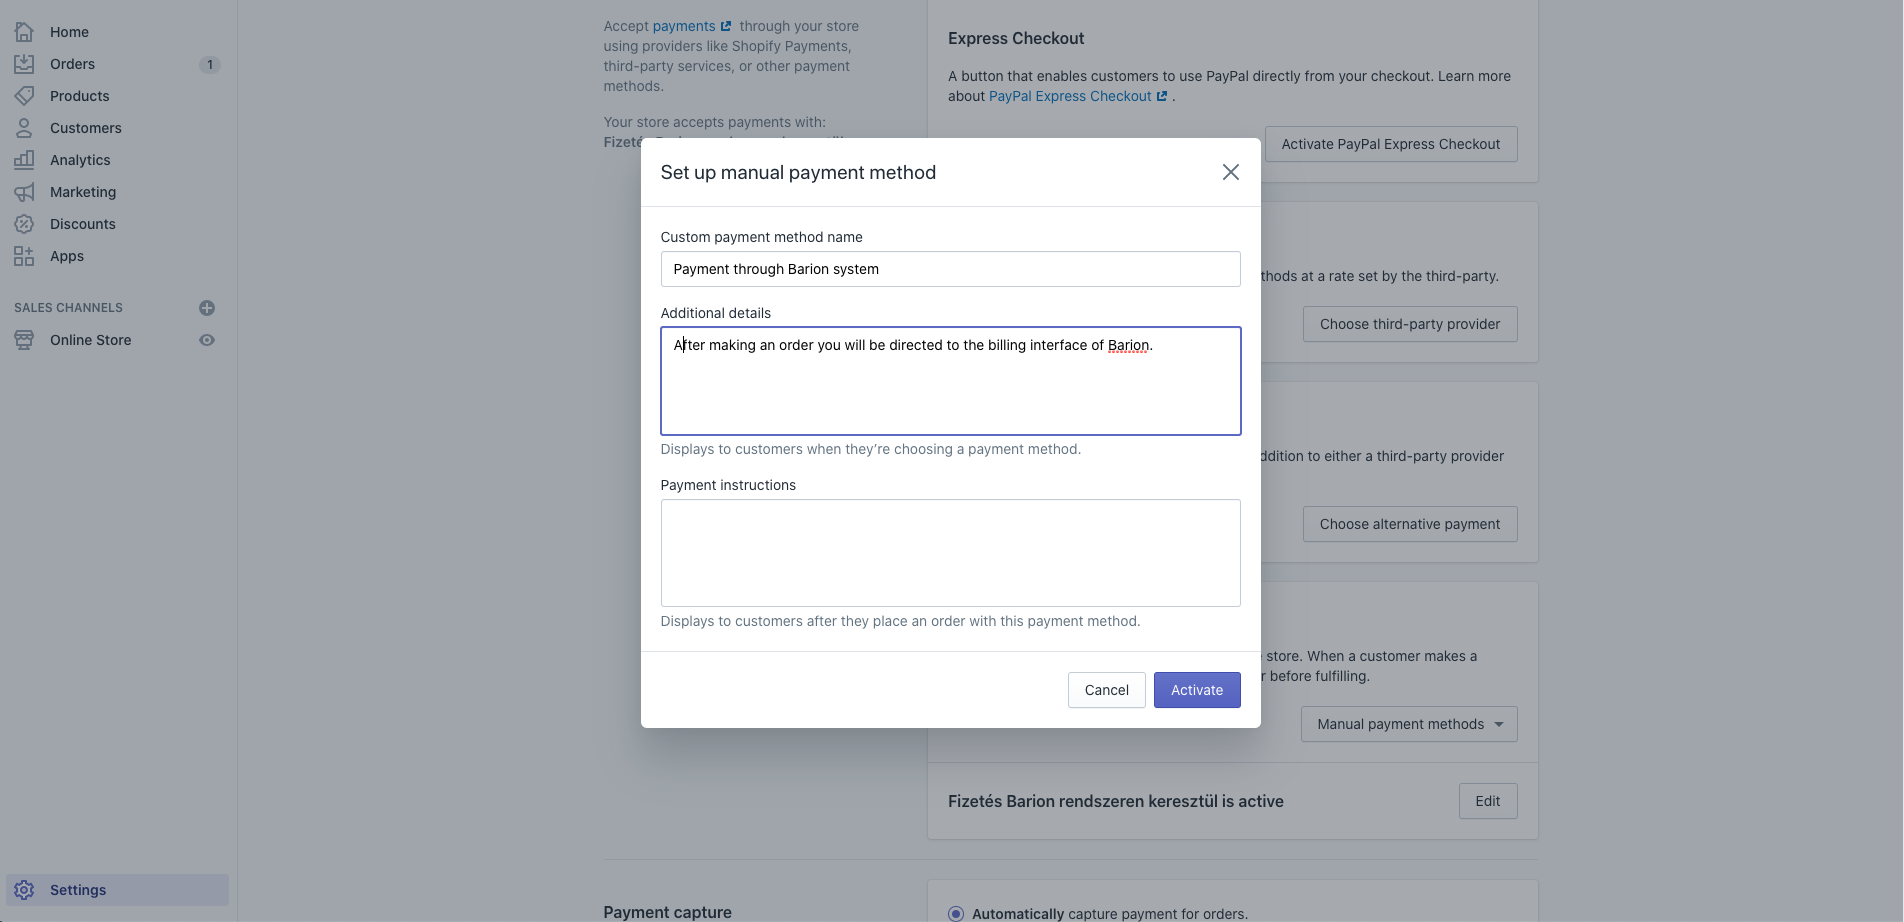Select the Discounts badge icon
1904x922 pixels.
tap(24, 224)
